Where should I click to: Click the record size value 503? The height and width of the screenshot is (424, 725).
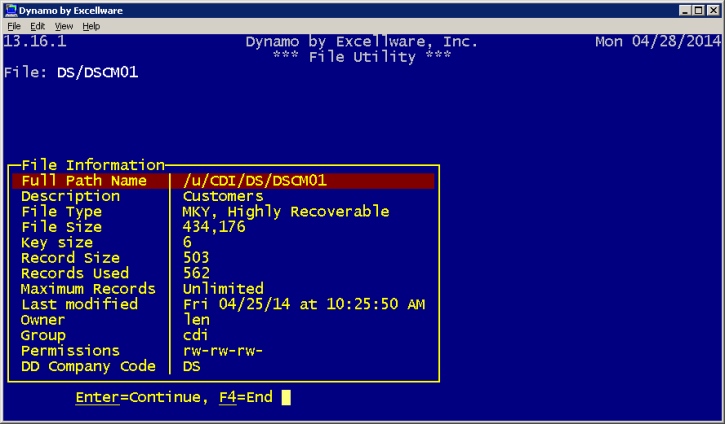coord(196,258)
